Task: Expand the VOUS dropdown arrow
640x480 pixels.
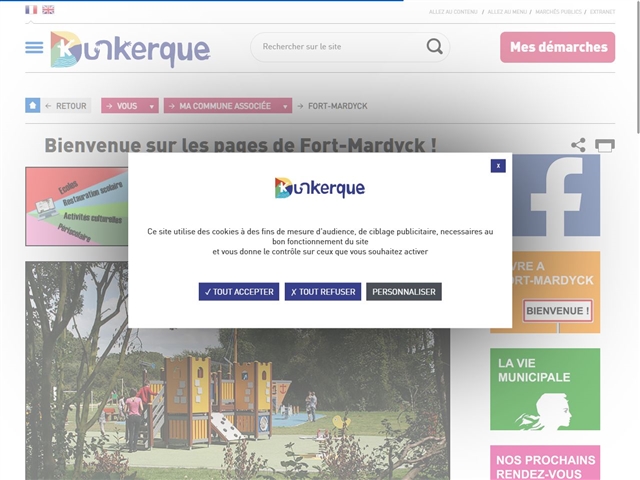Action: coord(152,107)
